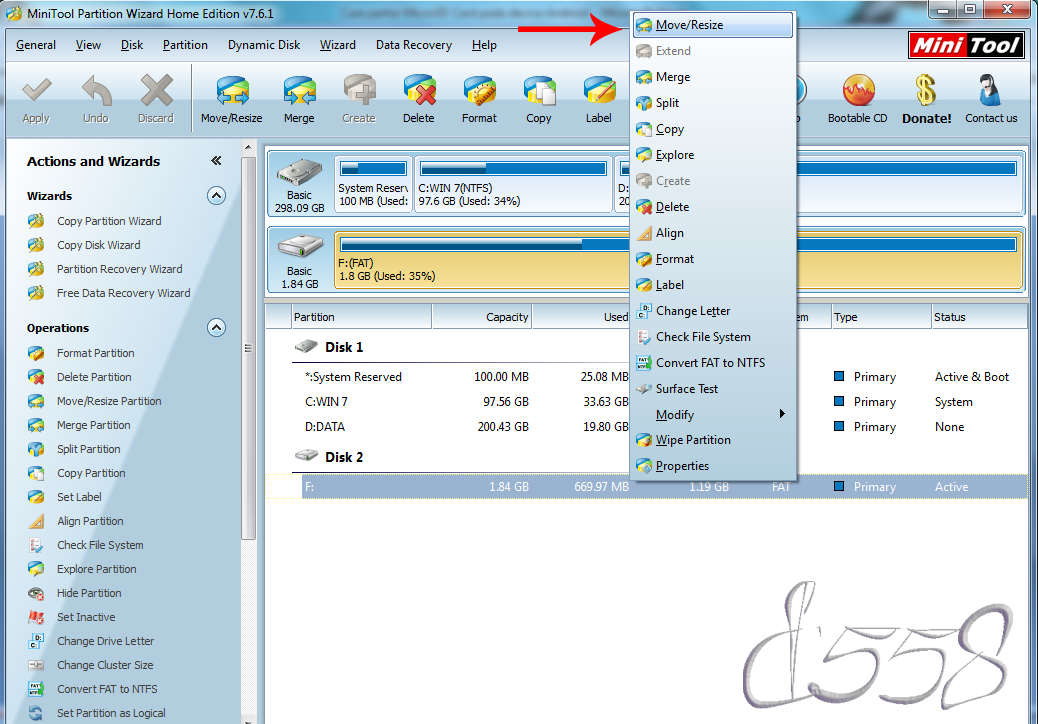Select Hide Partition in Operations
This screenshot has height=724, width=1038.
tap(89, 593)
